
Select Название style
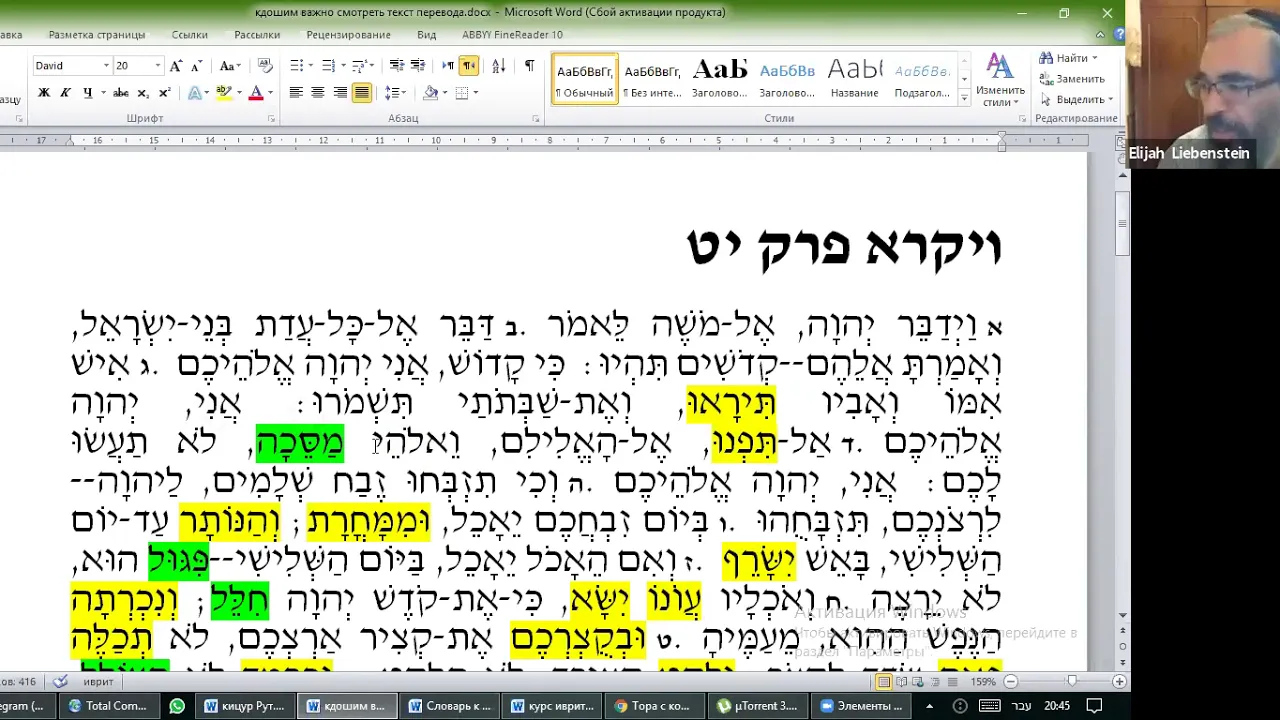pos(855,78)
